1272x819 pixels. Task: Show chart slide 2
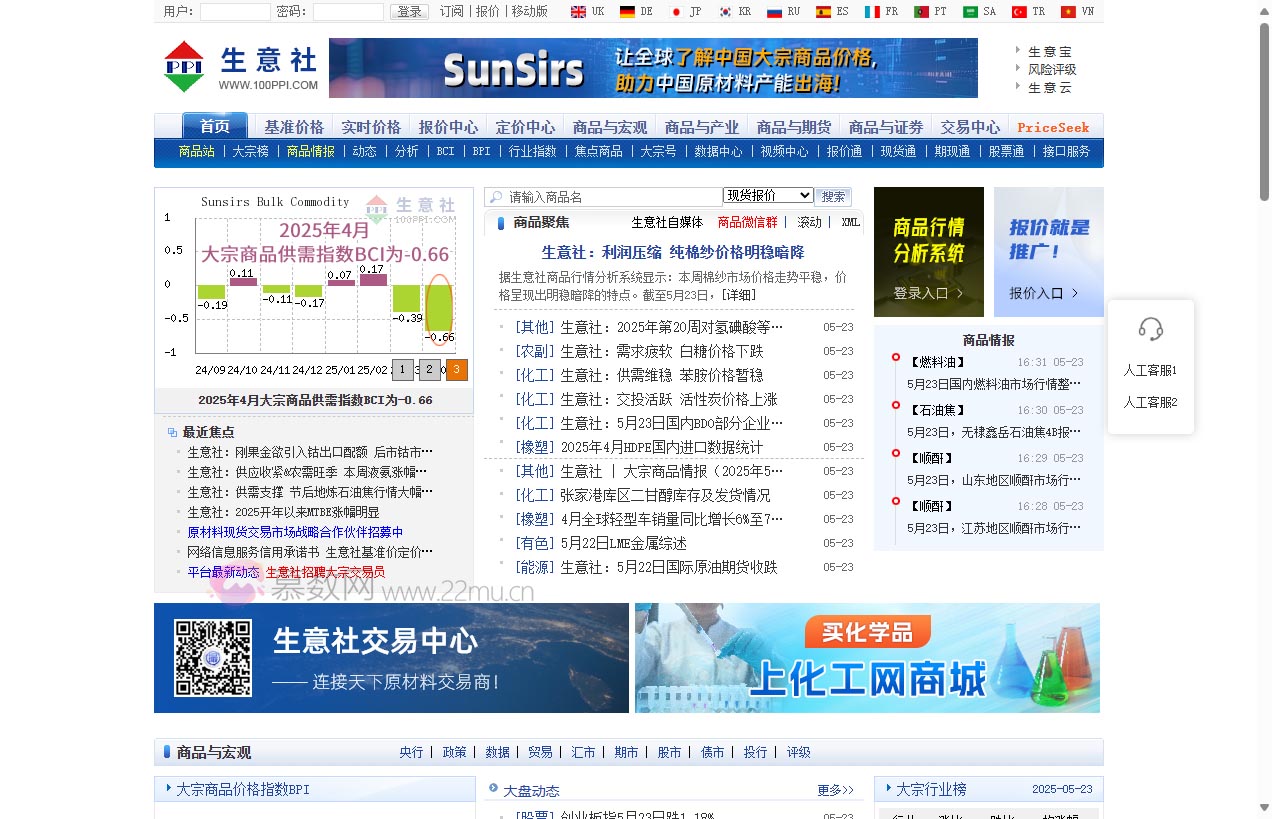(430, 370)
